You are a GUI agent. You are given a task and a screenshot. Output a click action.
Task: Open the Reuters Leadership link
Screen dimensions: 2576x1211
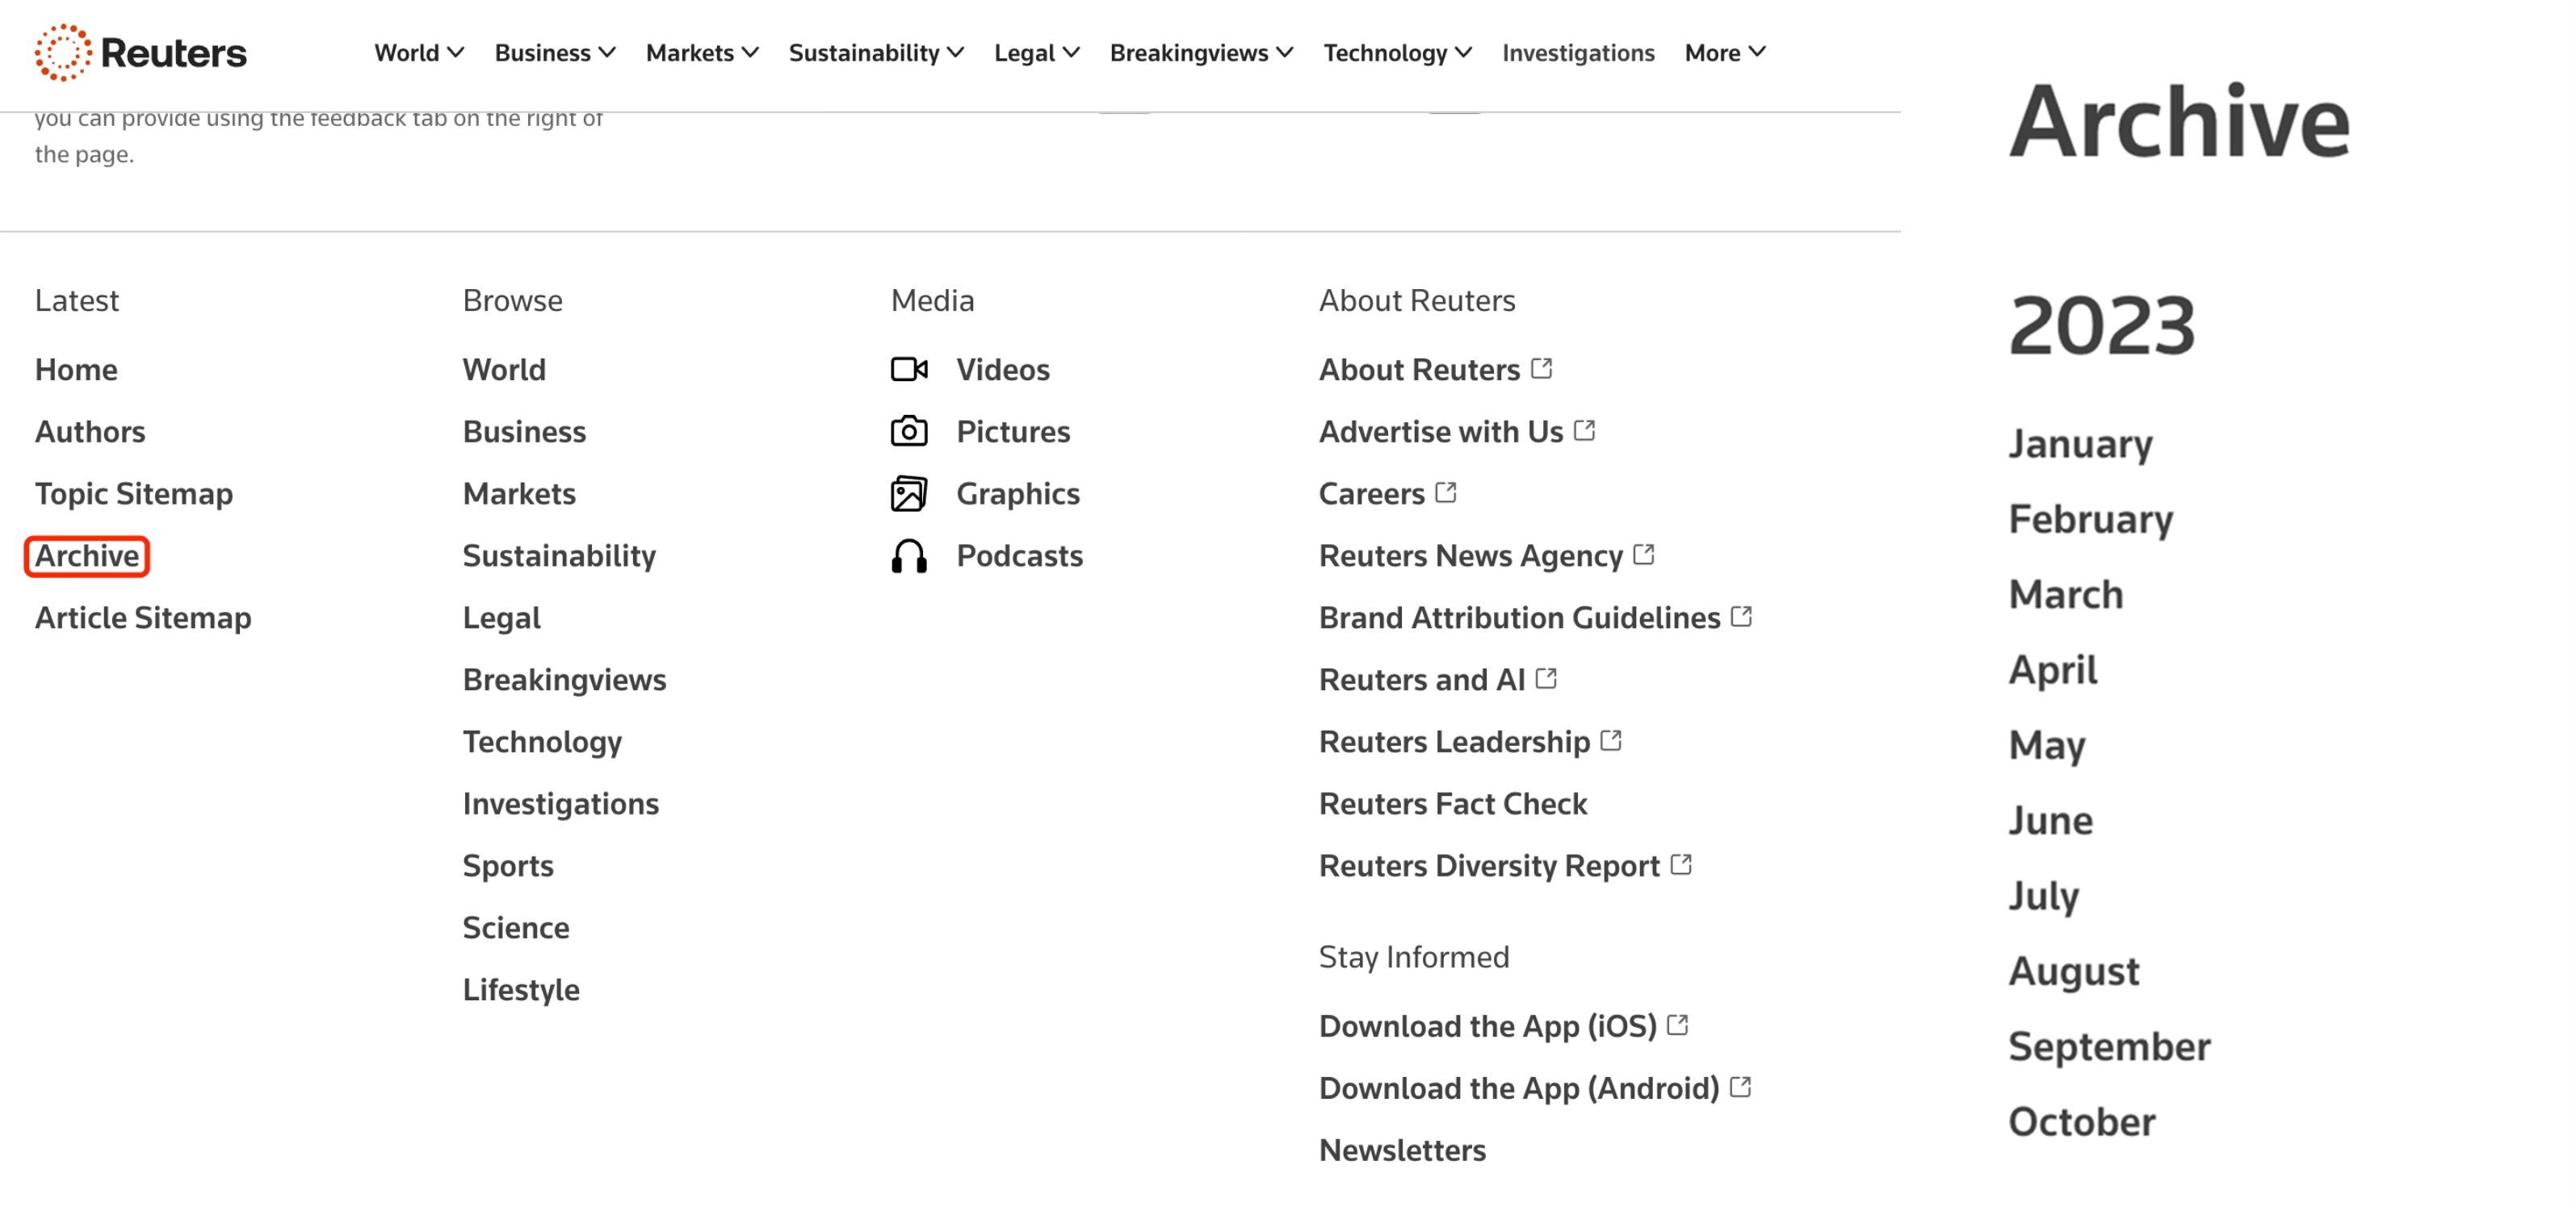tap(1454, 741)
